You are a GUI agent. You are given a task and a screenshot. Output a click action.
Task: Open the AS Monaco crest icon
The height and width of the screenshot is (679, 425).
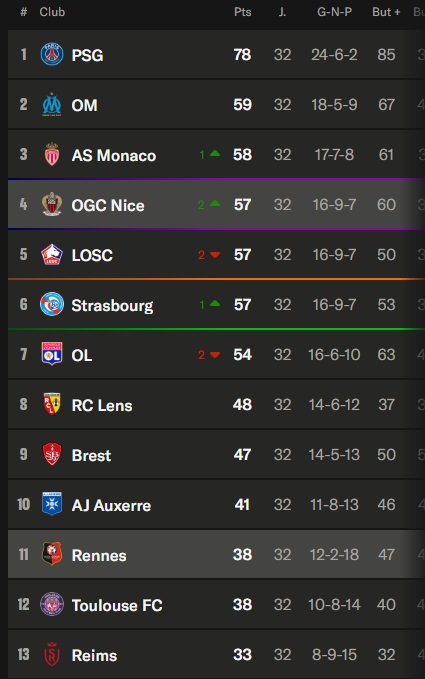point(52,155)
